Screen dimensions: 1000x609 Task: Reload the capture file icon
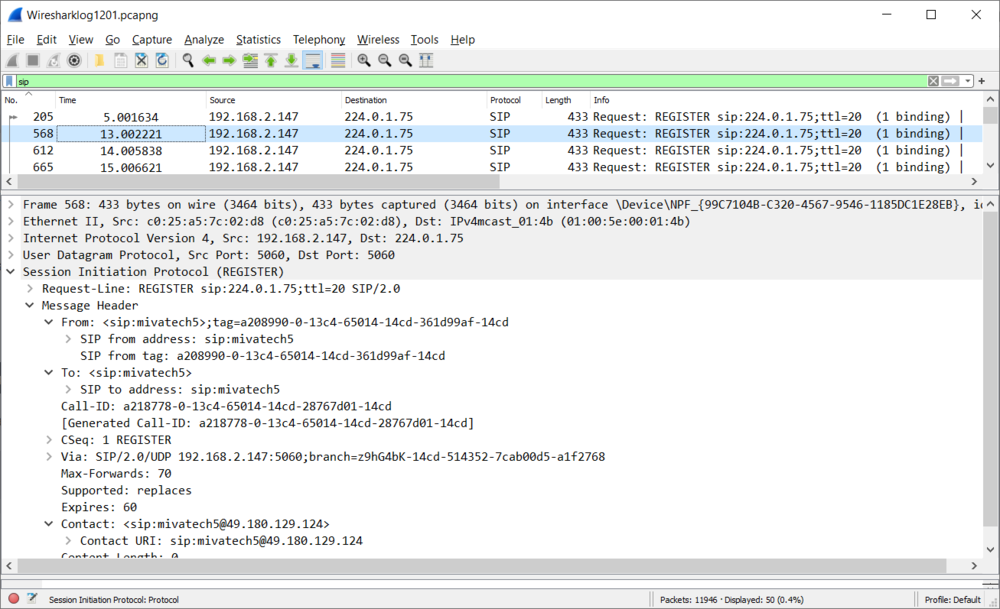[x=162, y=61]
